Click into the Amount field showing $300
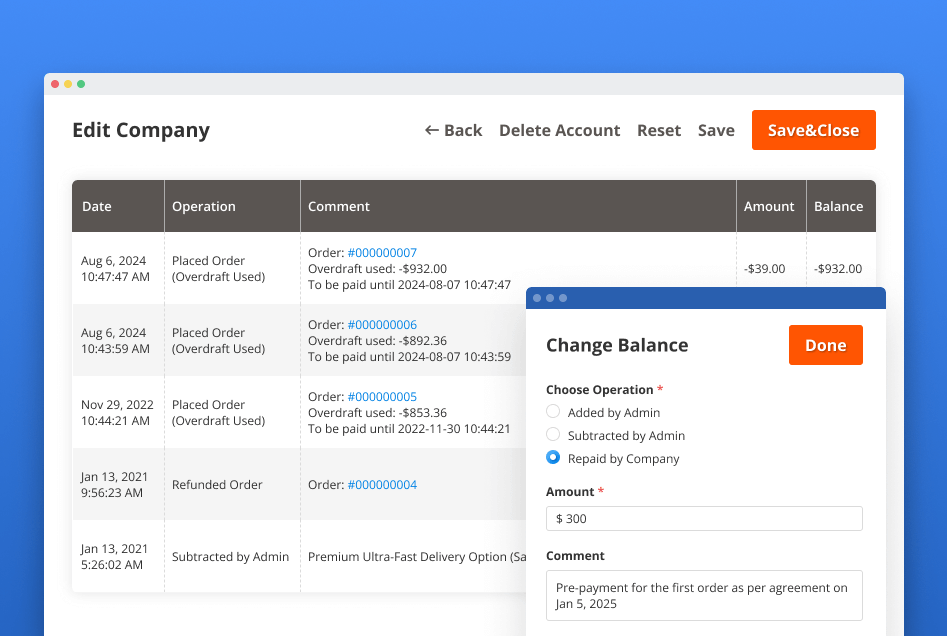 [x=703, y=518]
